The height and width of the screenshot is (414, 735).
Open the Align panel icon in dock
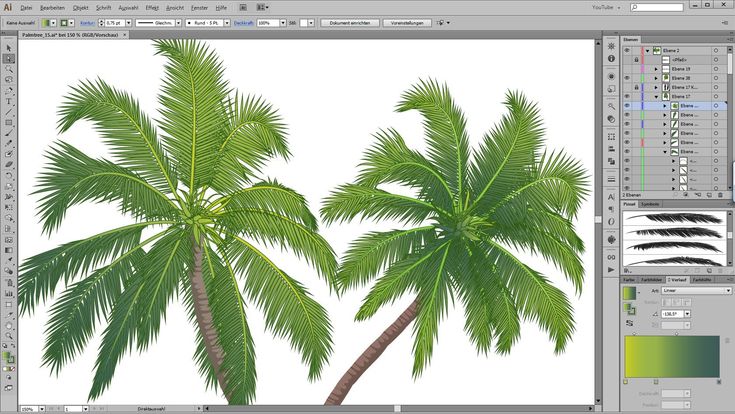coord(611,149)
